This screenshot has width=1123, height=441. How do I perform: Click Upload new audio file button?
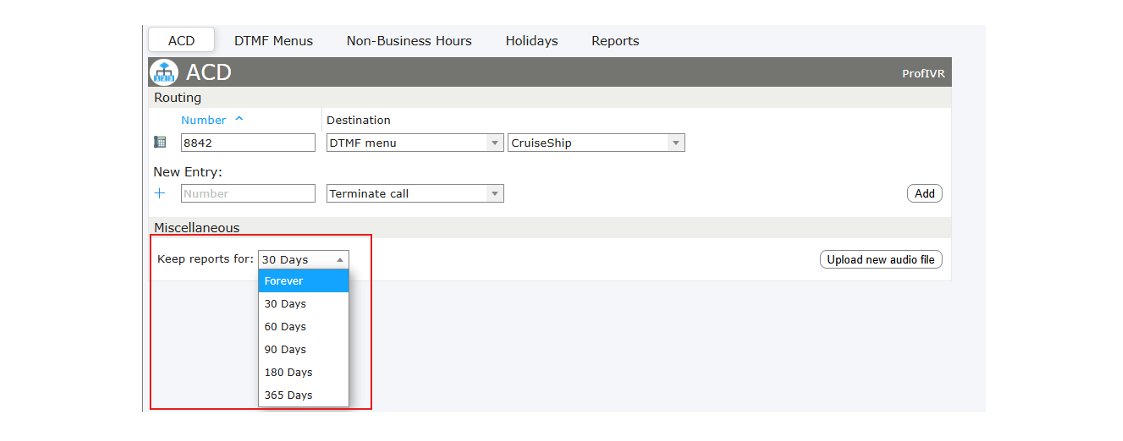pos(881,260)
